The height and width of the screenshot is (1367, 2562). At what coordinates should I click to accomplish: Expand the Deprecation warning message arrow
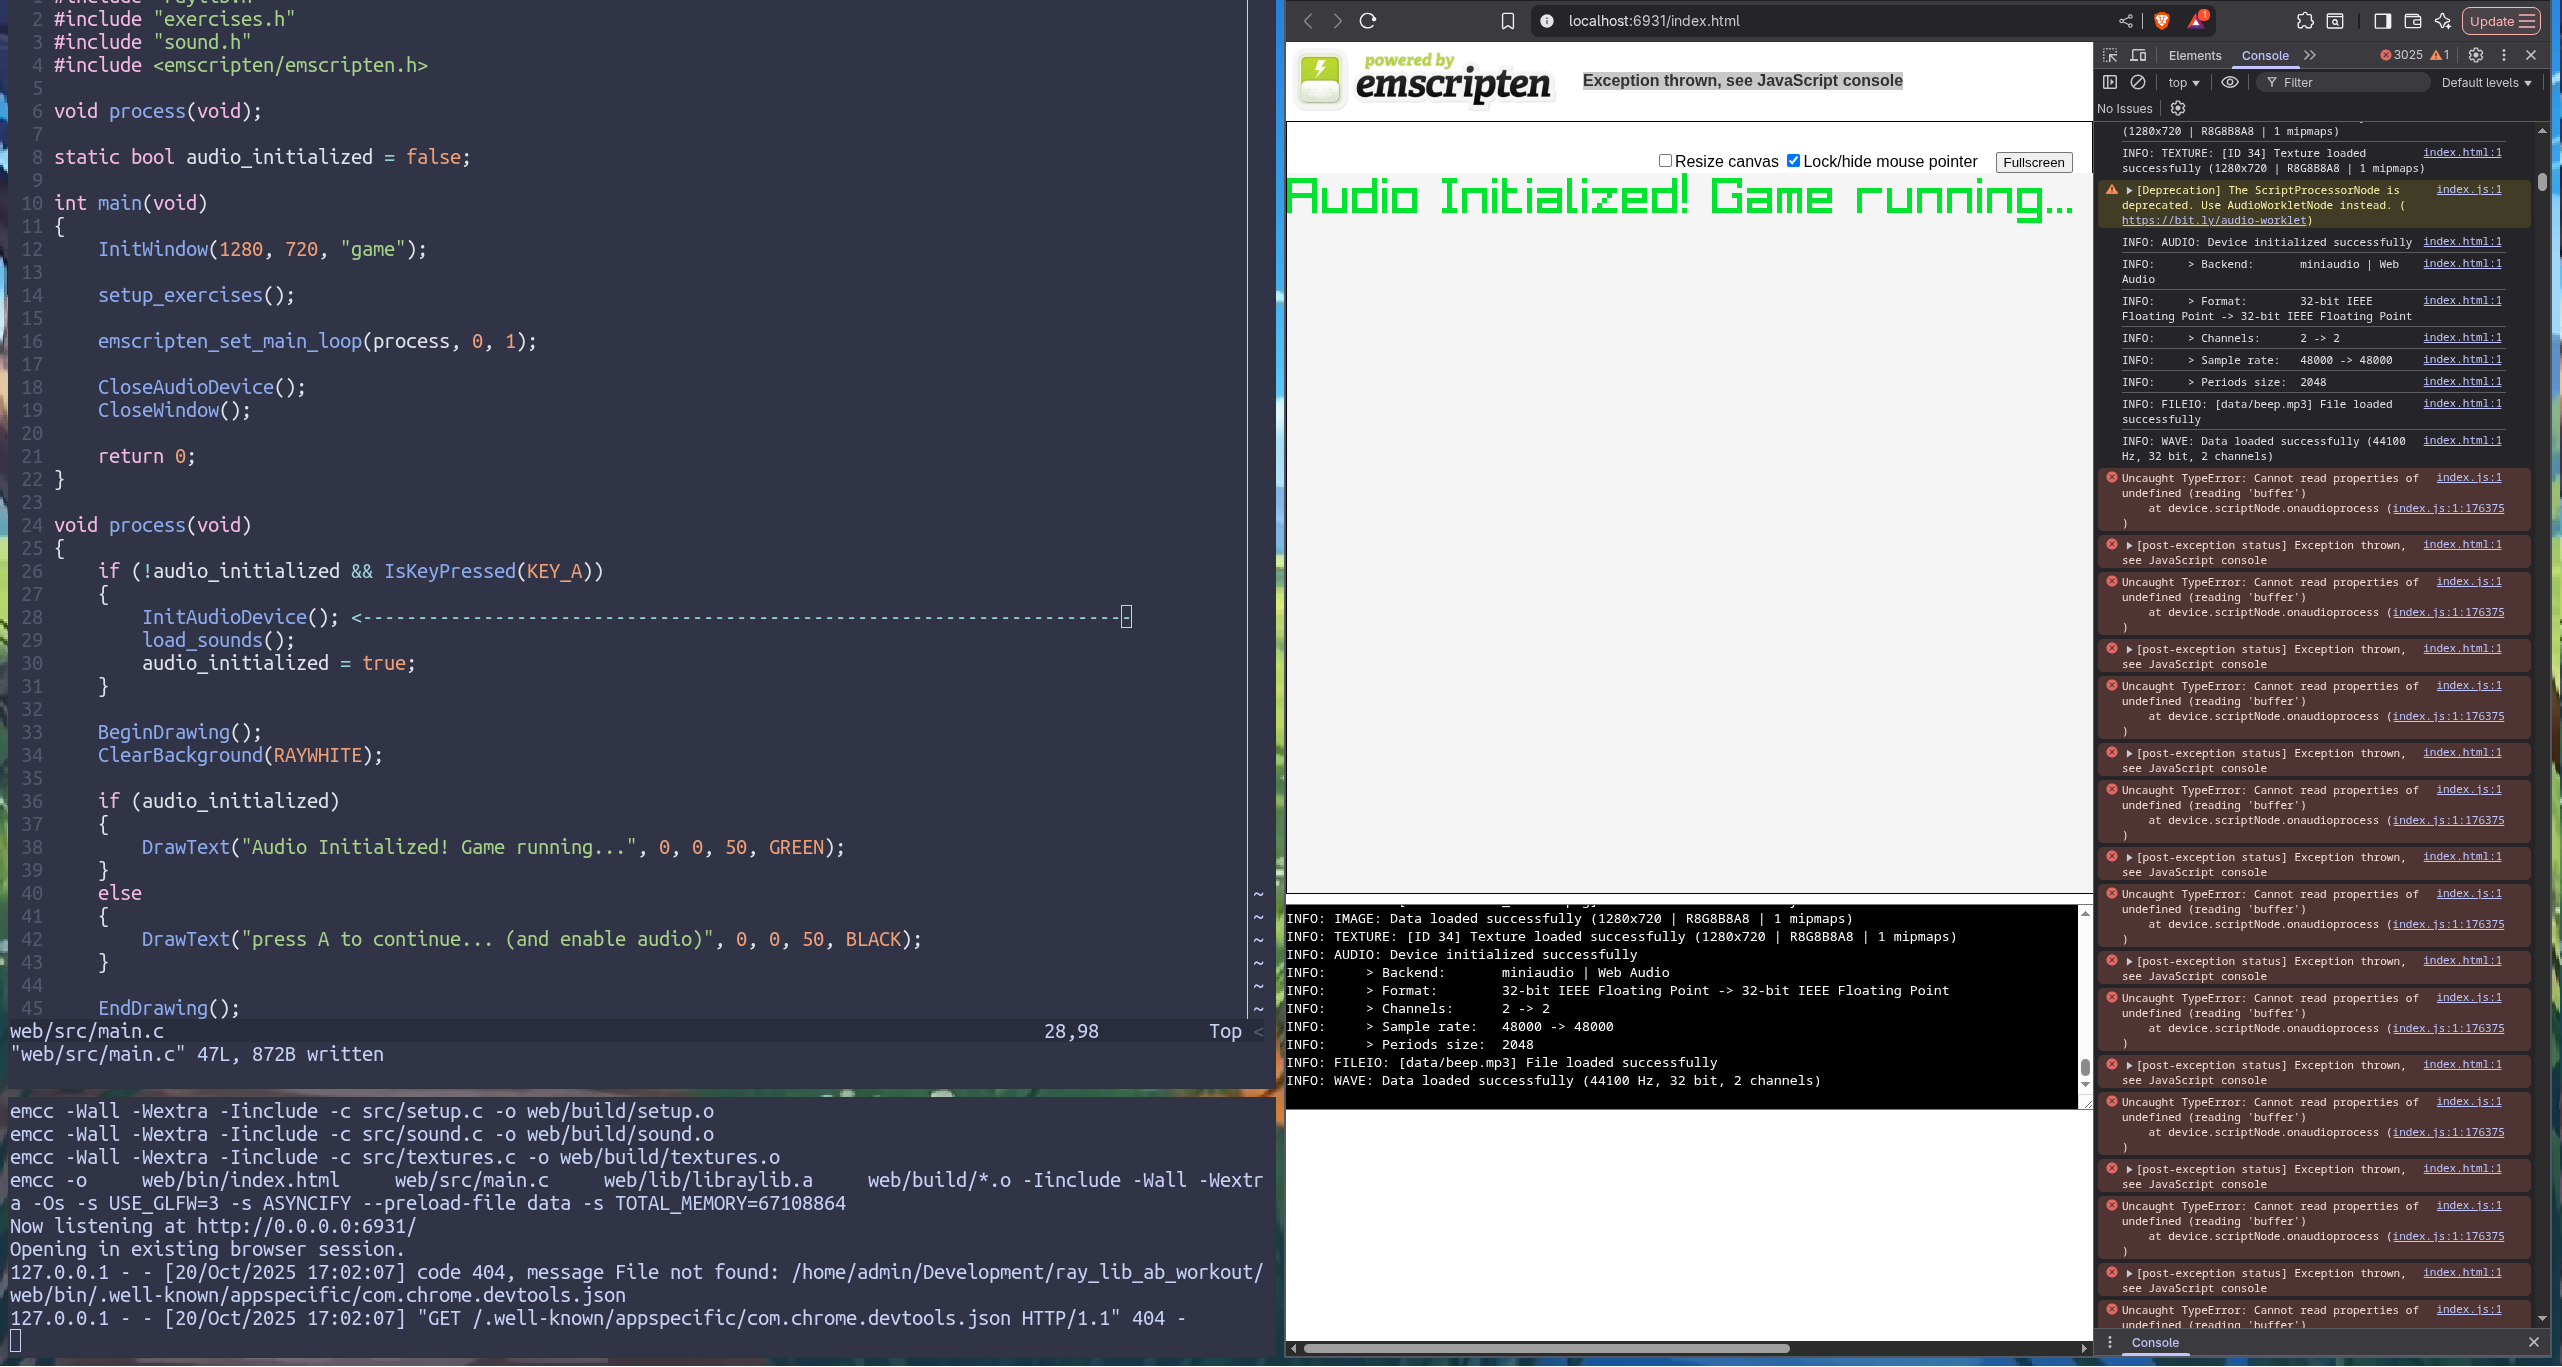[x=2130, y=190]
